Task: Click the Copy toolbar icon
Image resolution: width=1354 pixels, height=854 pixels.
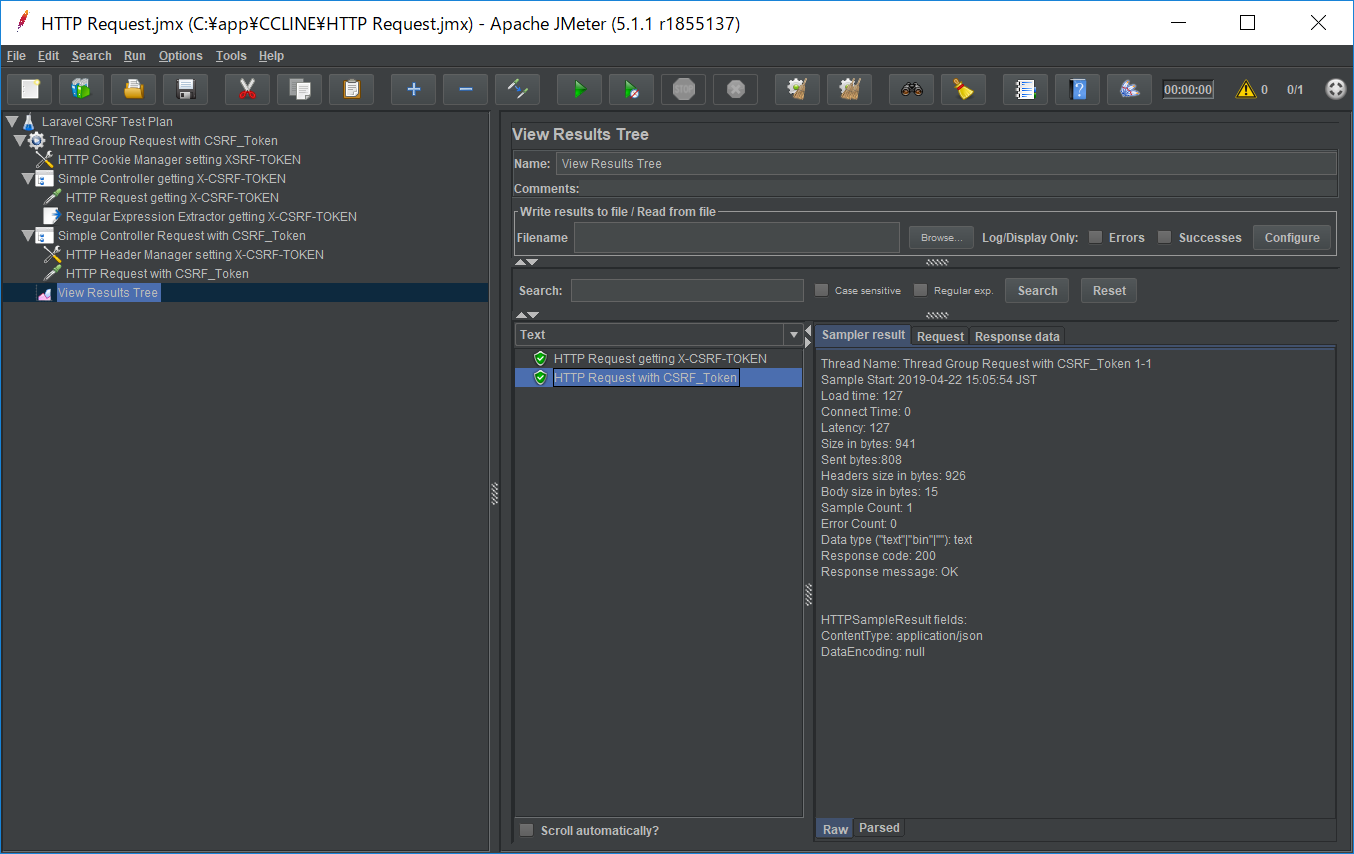Action: (x=299, y=89)
